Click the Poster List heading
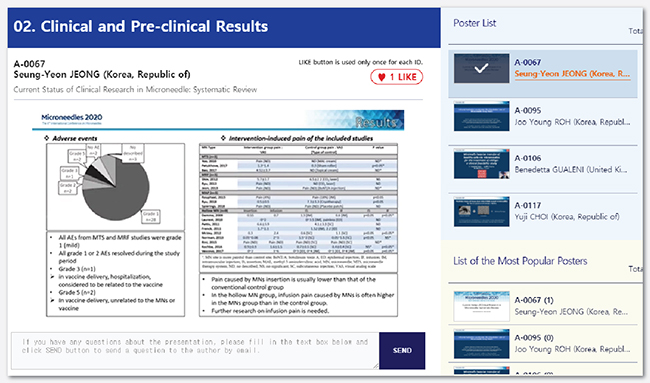This screenshot has height=383, width=650. [474, 23]
